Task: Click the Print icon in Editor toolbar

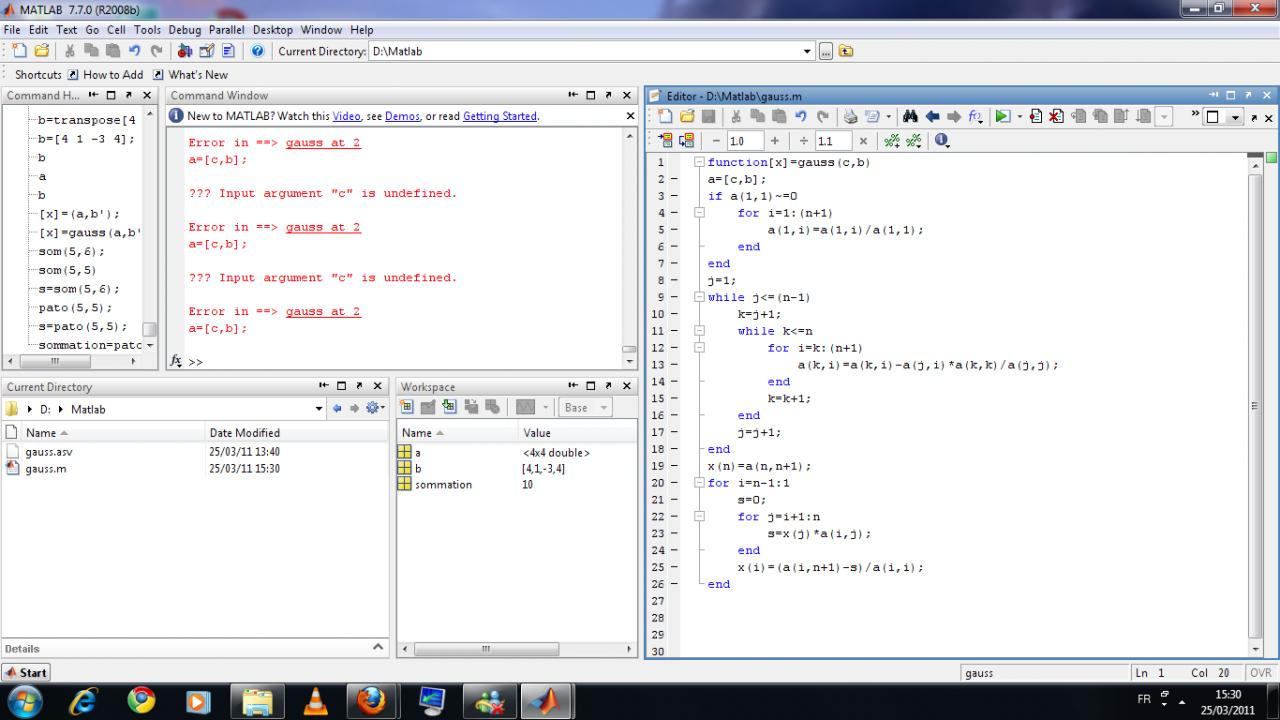Action: click(x=851, y=117)
